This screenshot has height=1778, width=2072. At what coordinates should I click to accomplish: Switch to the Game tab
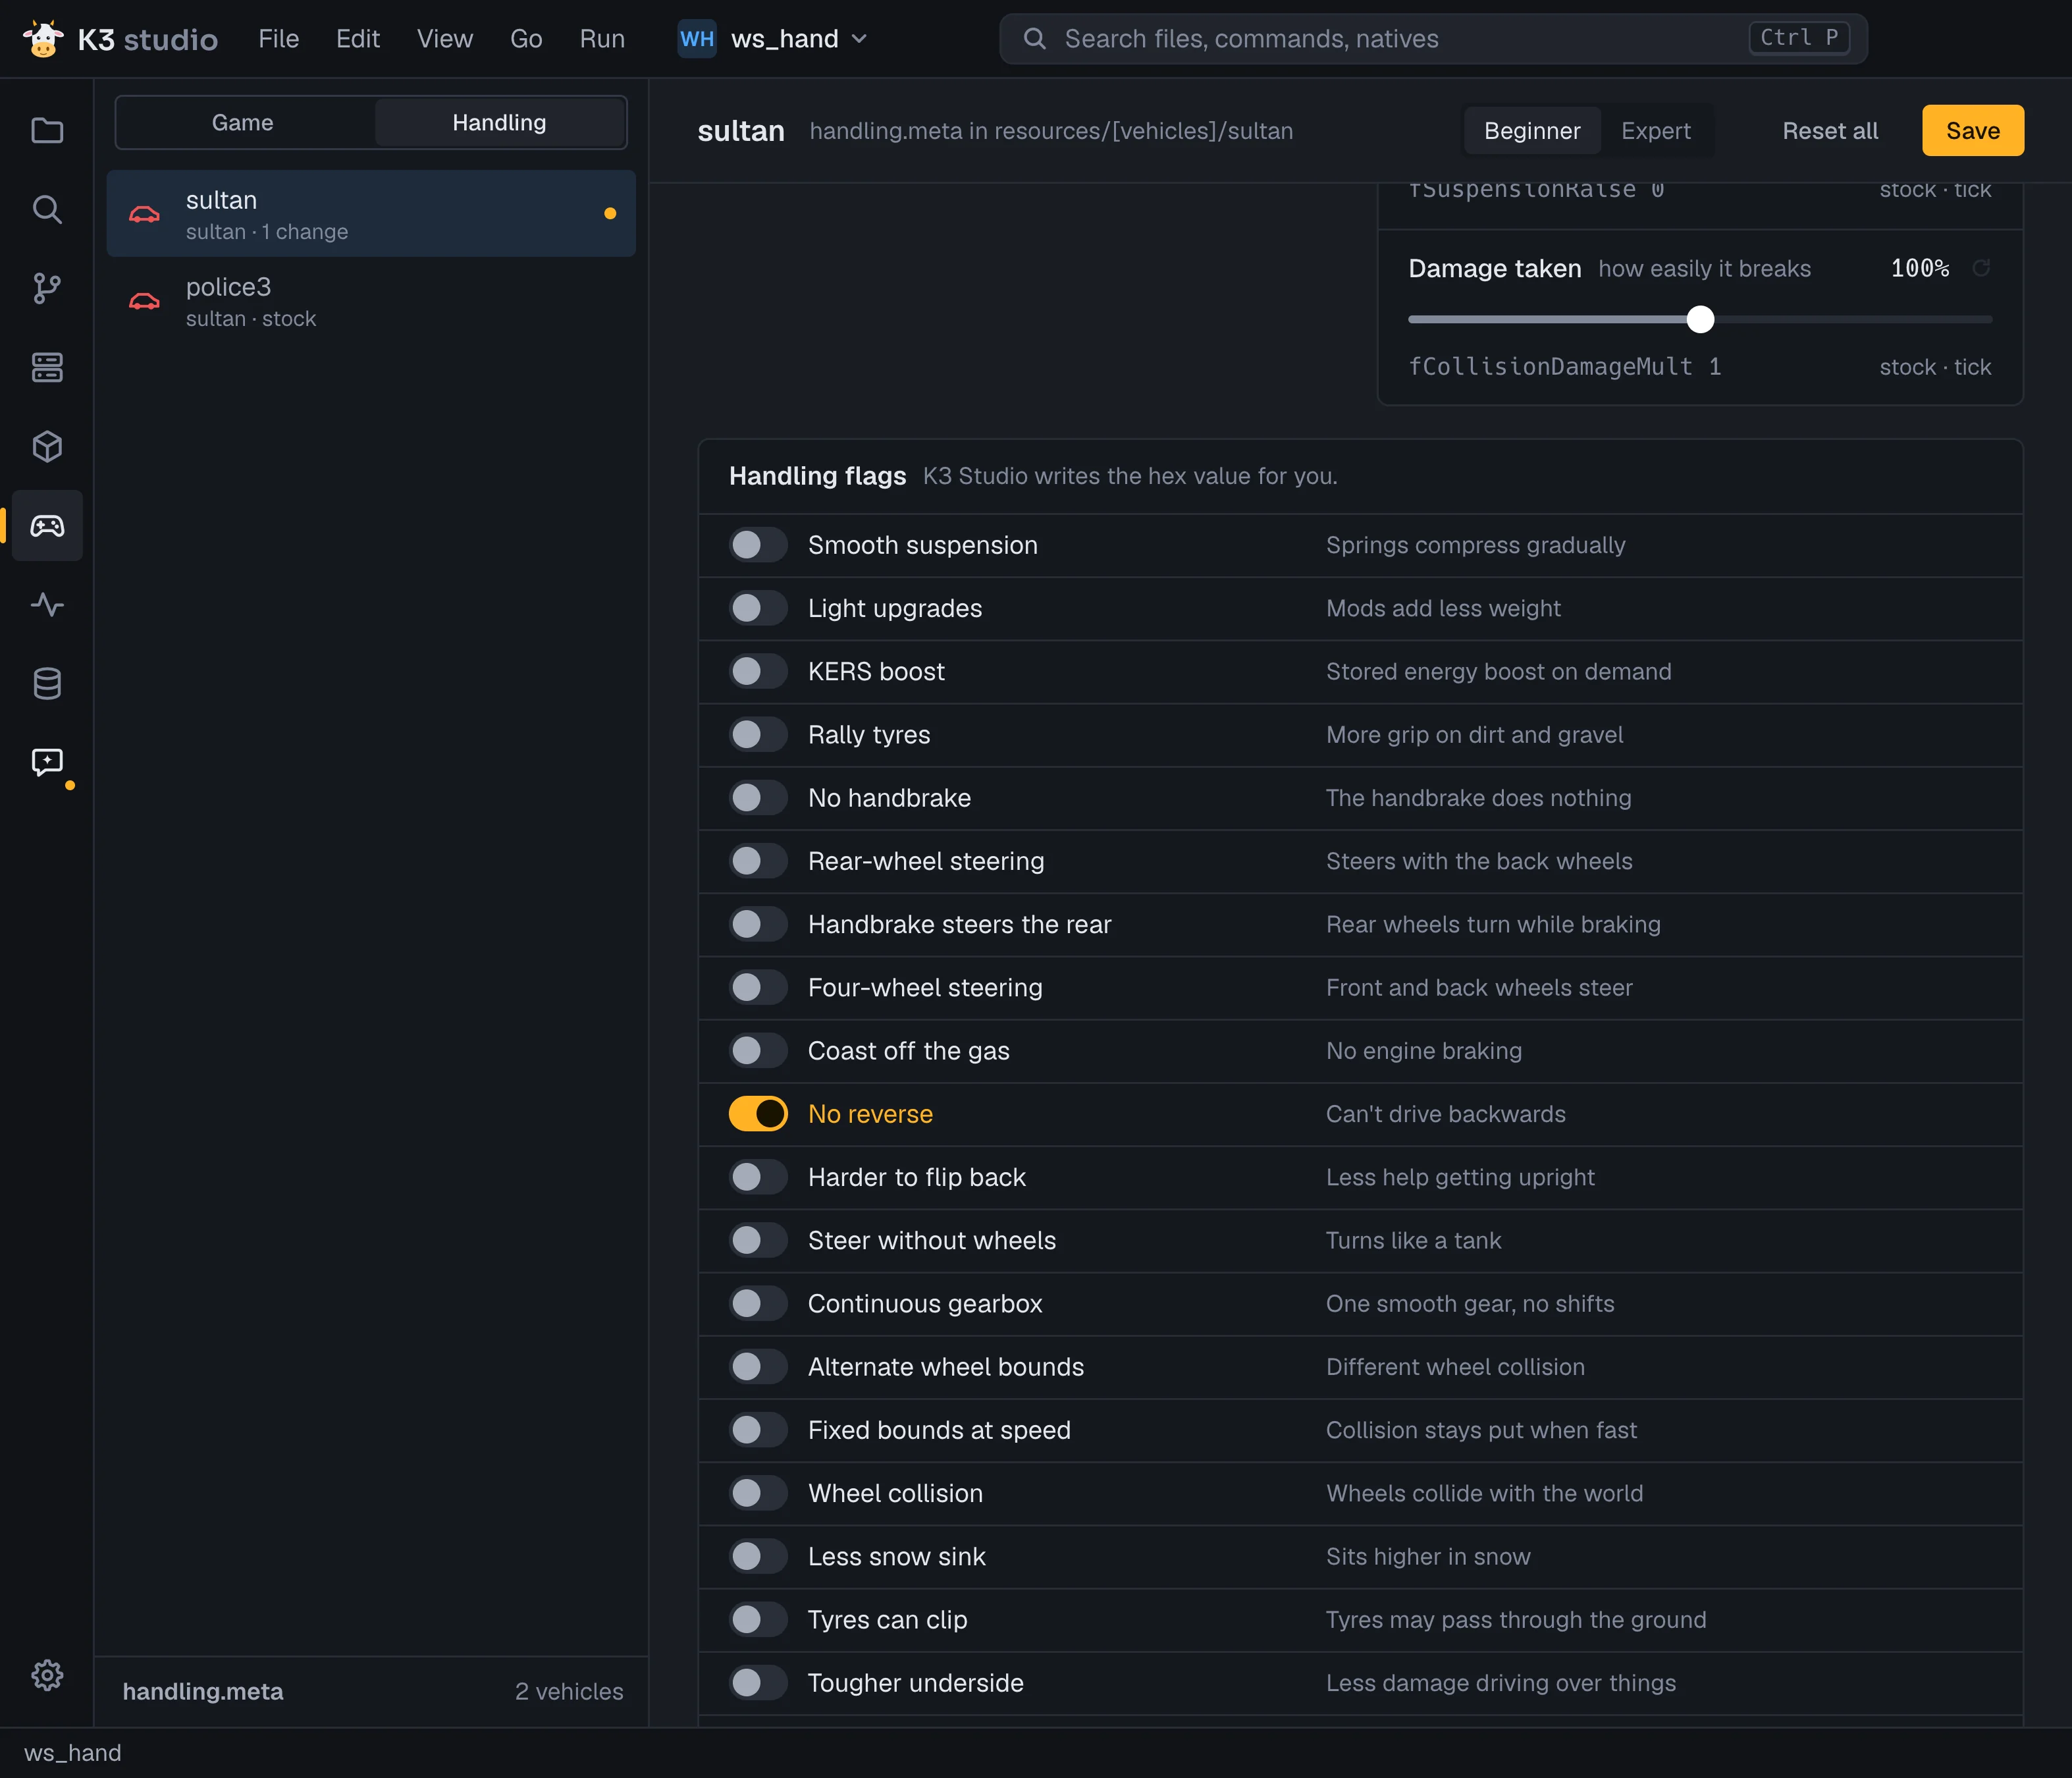click(243, 123)
